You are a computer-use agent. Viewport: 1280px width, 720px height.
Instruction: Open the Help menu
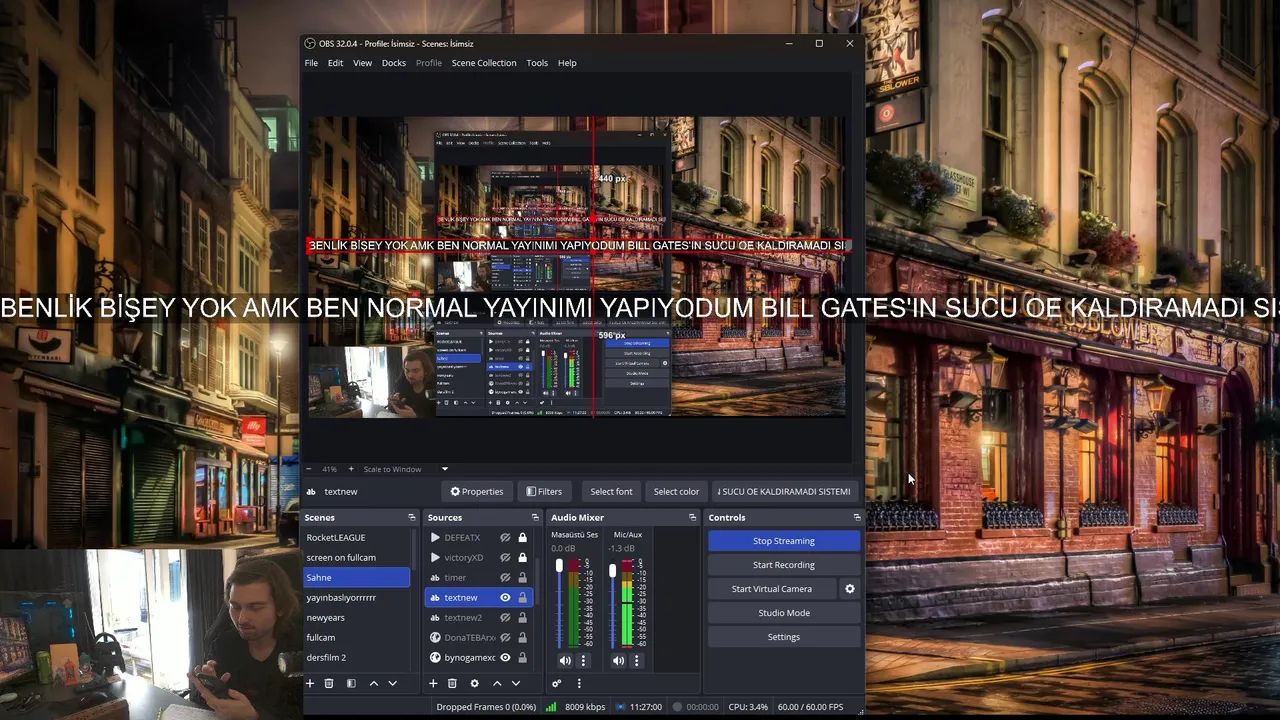point(567,63)
